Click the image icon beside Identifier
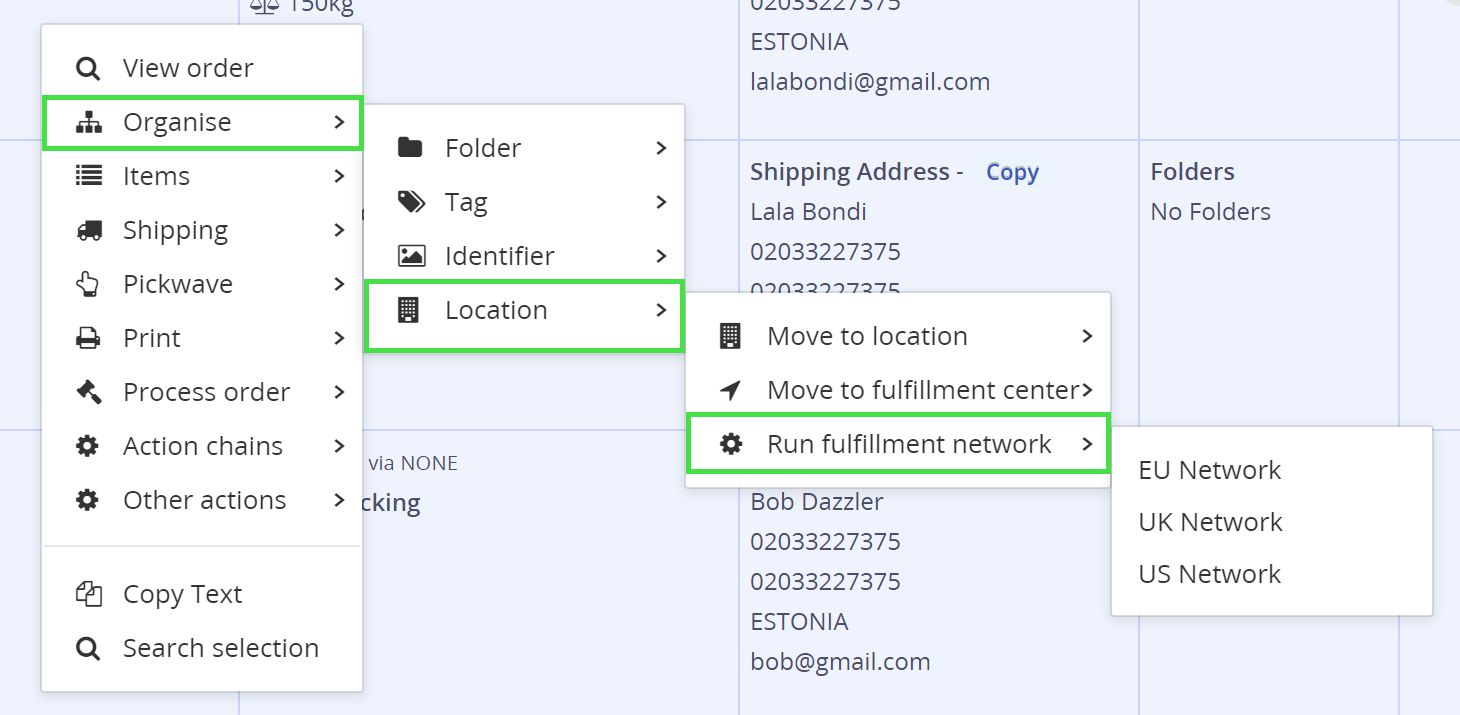The width and height of the screenshot is (1460, 715). 410,256
